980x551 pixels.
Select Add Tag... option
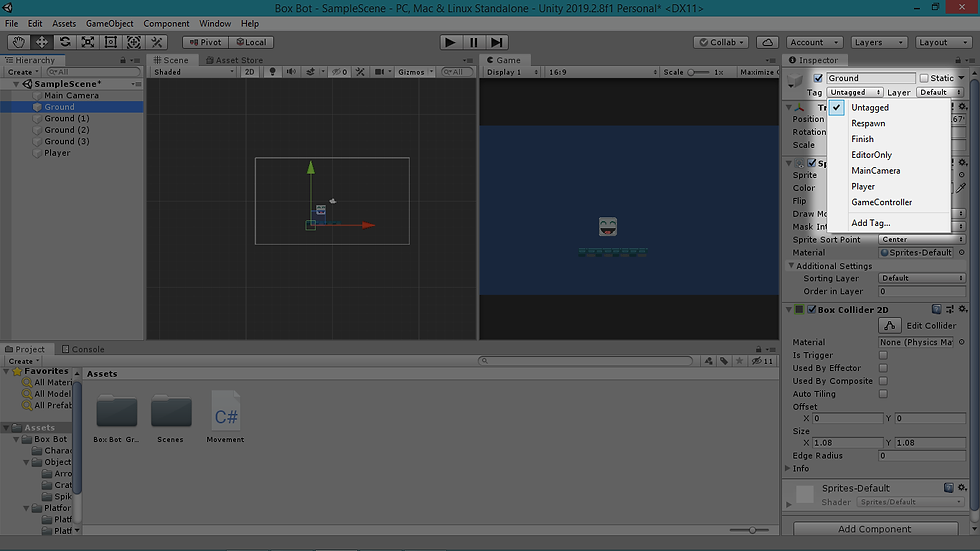pyautogui.click(x=889, y=223)
